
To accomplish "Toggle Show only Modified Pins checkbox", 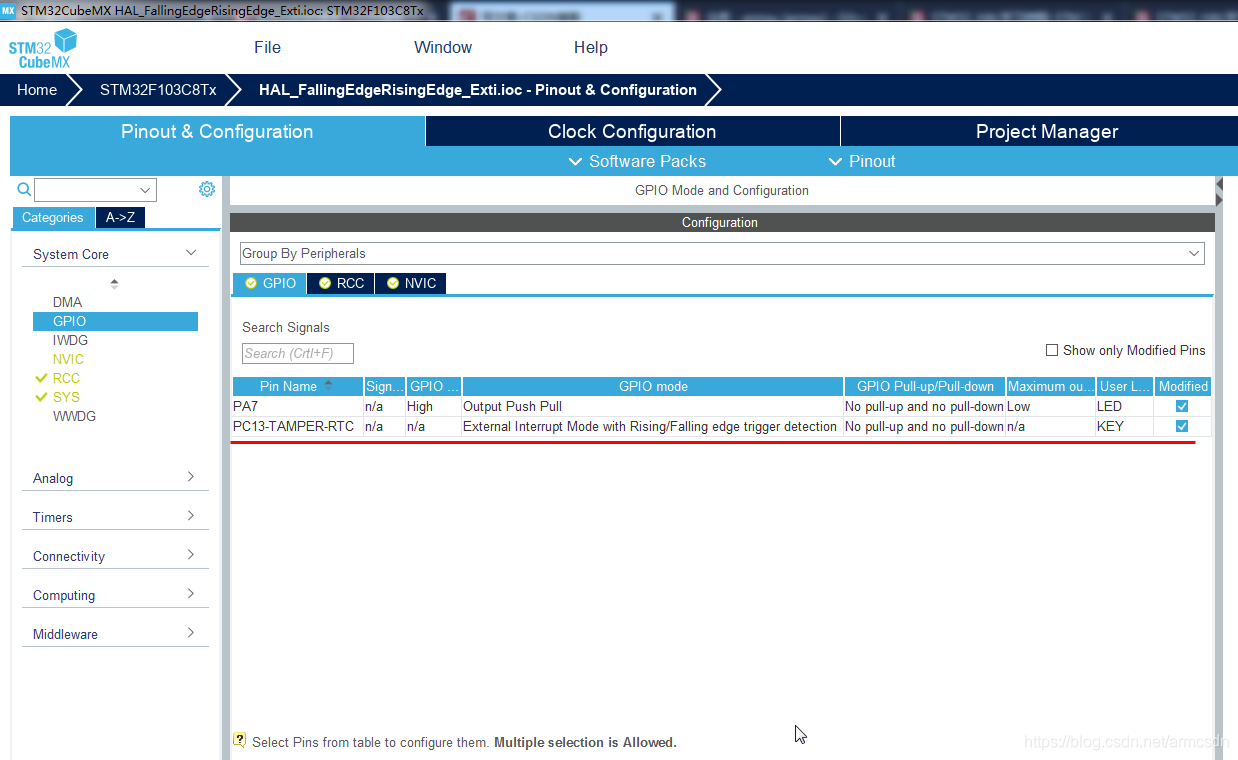I will [x=1051, y=350].
